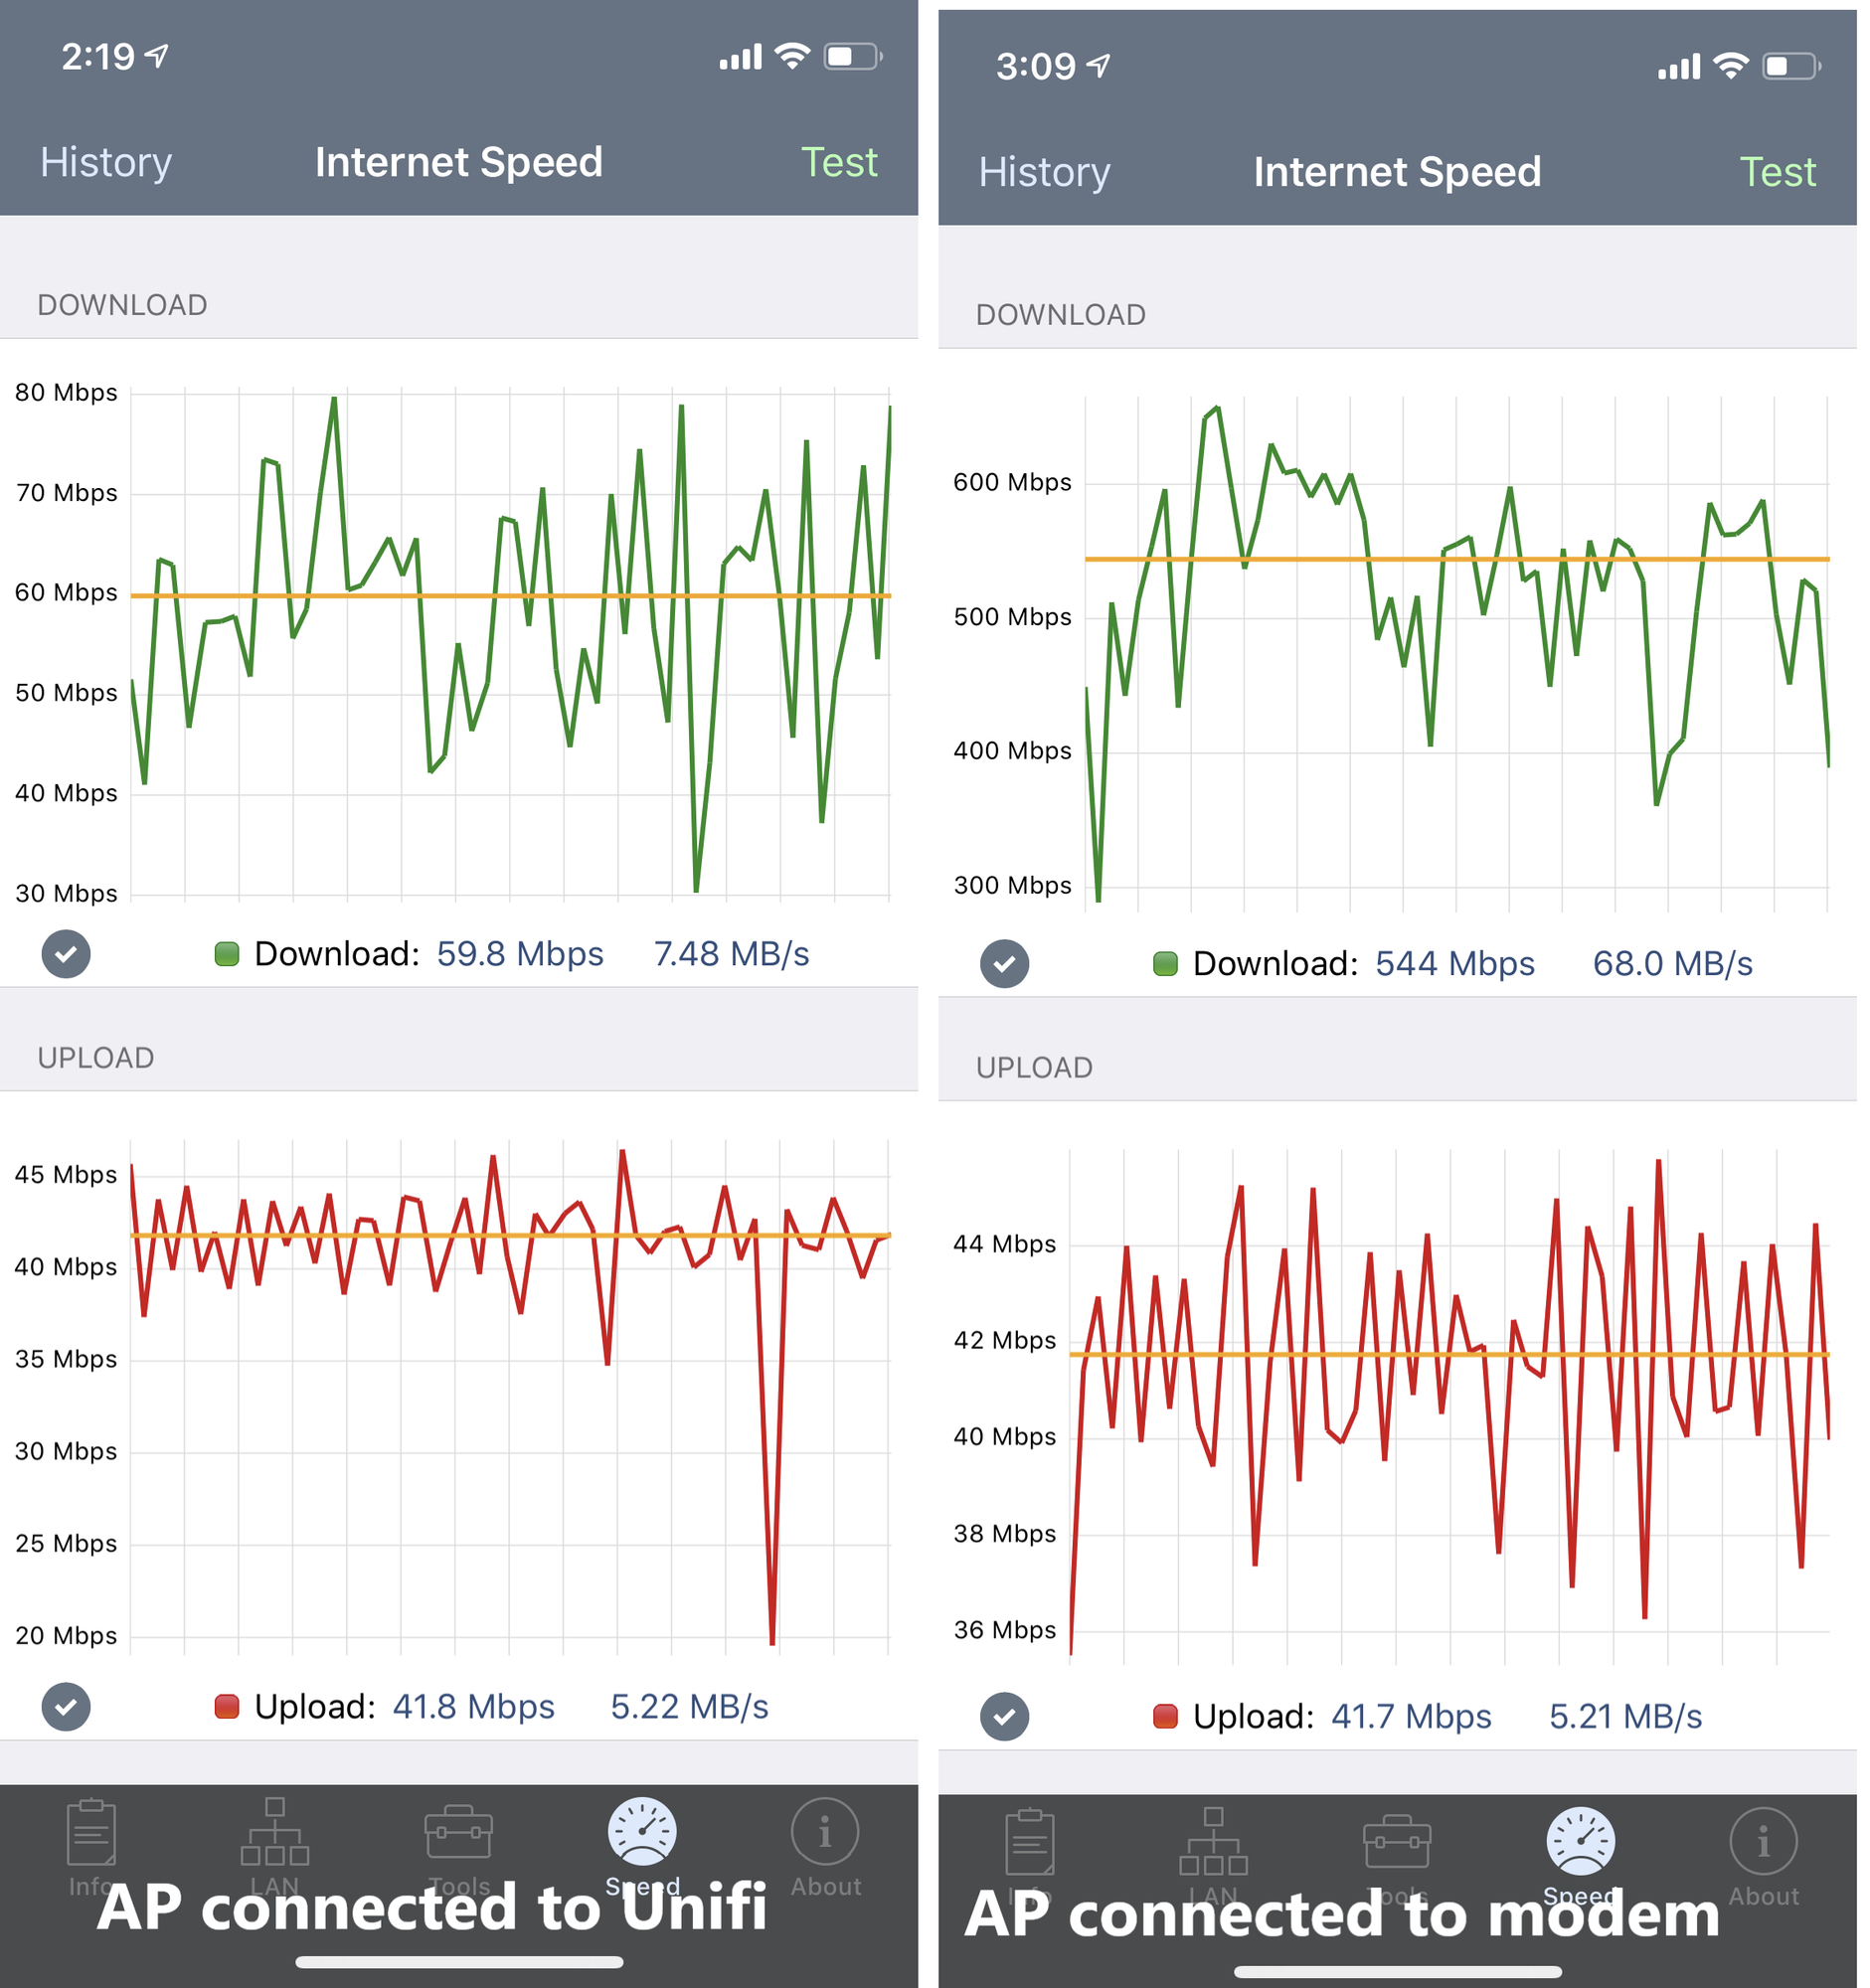Image resolution: width=1870 pixels, height=1988 pixels.
Task: Tap the LAN icon in right screenshot
Action: pos(1214,1846)
